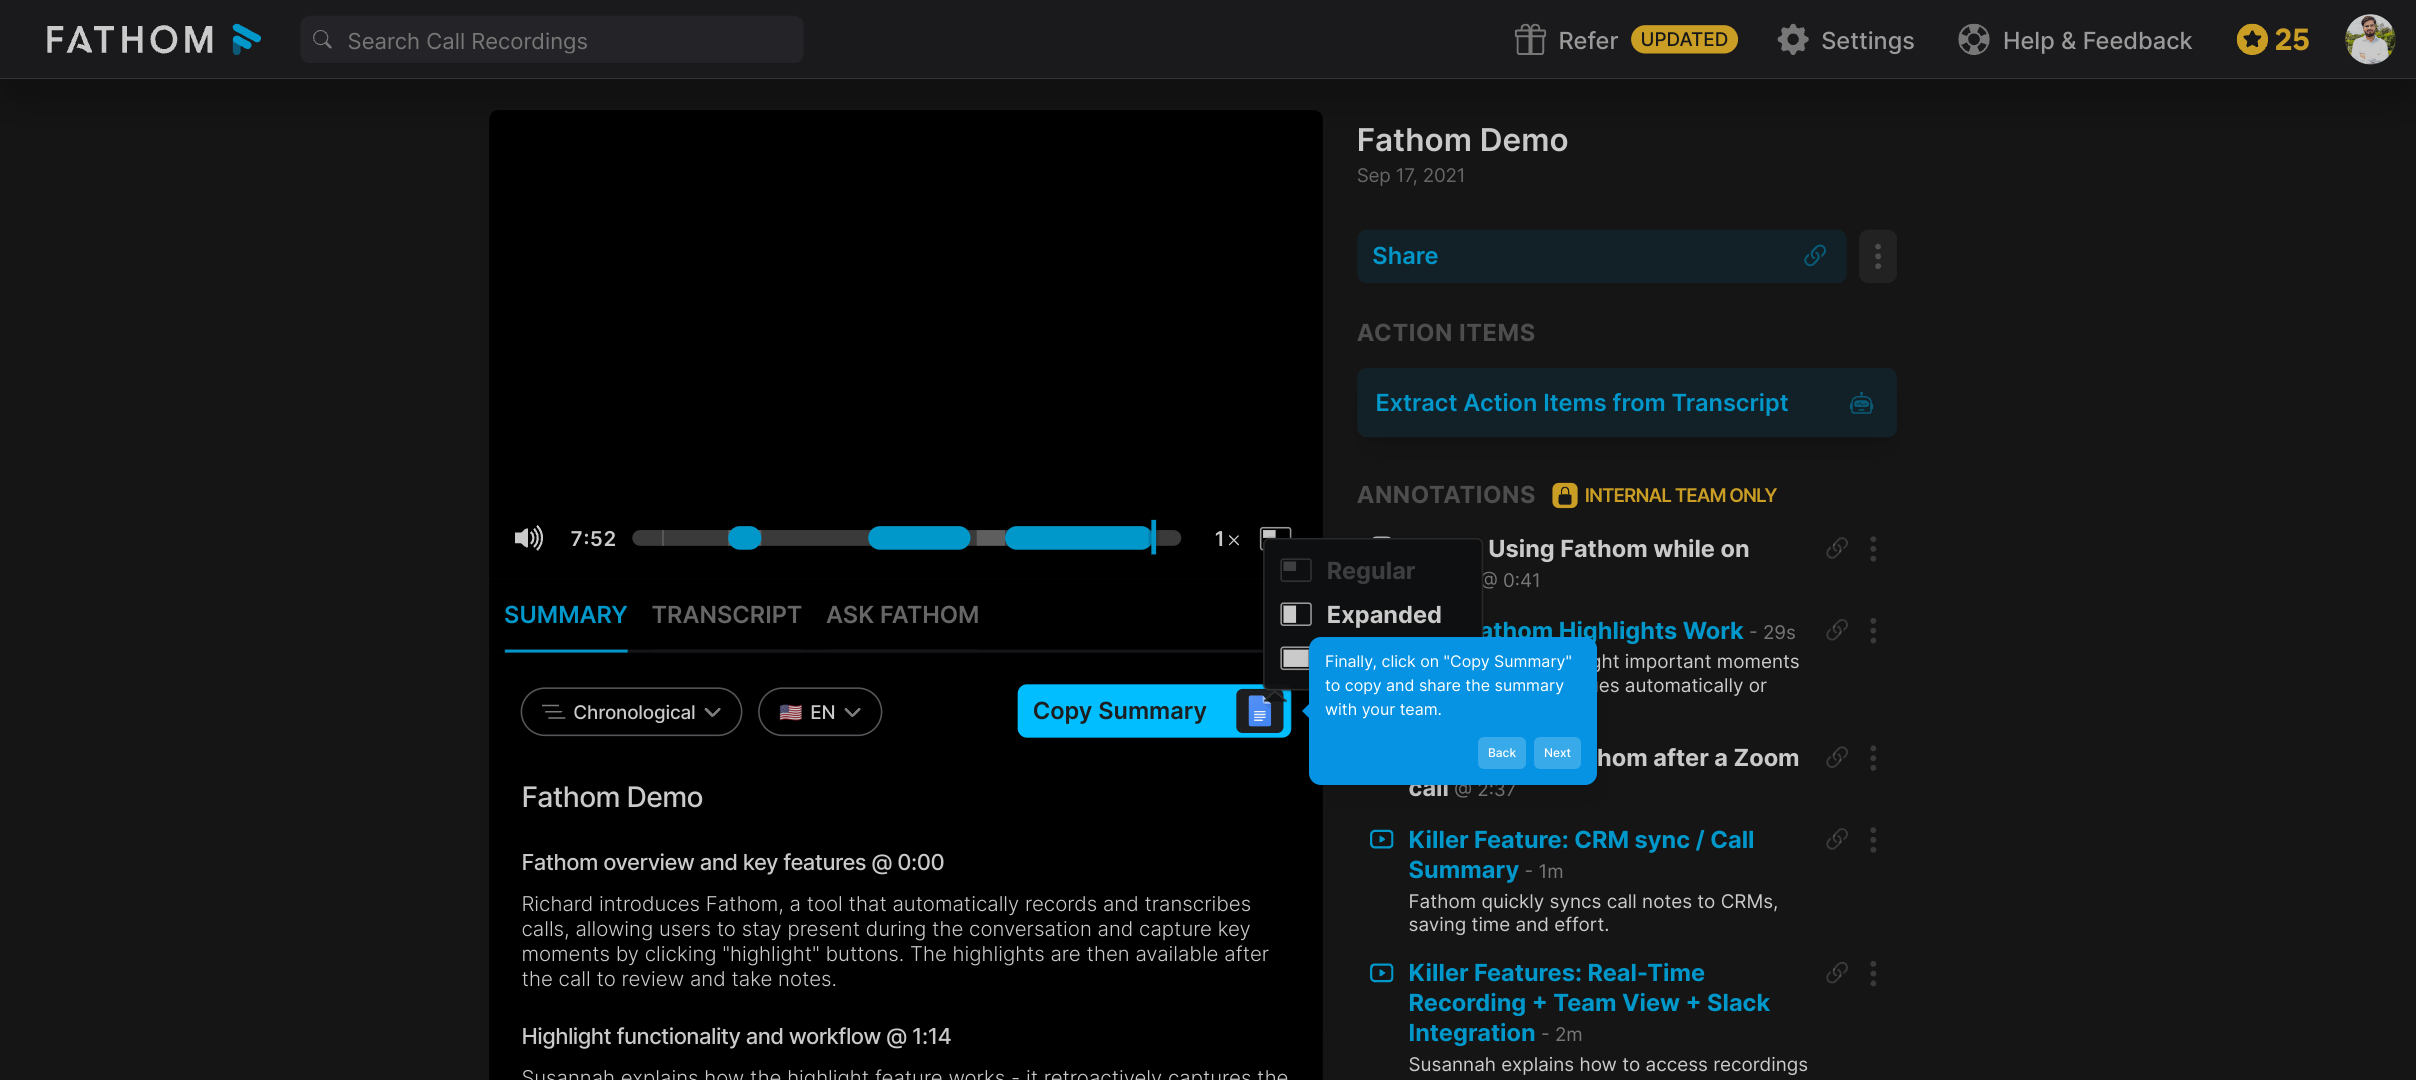Click the Refer gift icon
This screenshot has height=1080, width=2416.
pos(1530,40)
